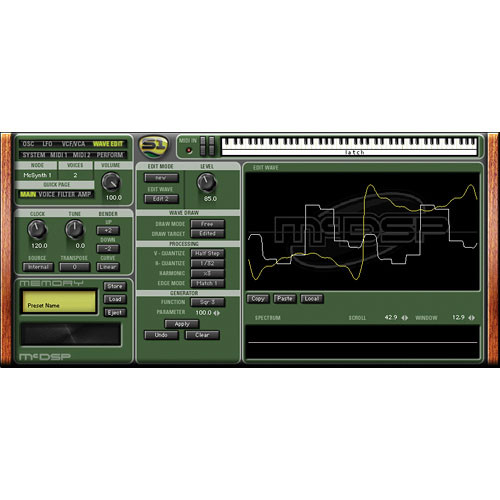Open the Edit Mode 'new' selector

click(x=161, y=178)
